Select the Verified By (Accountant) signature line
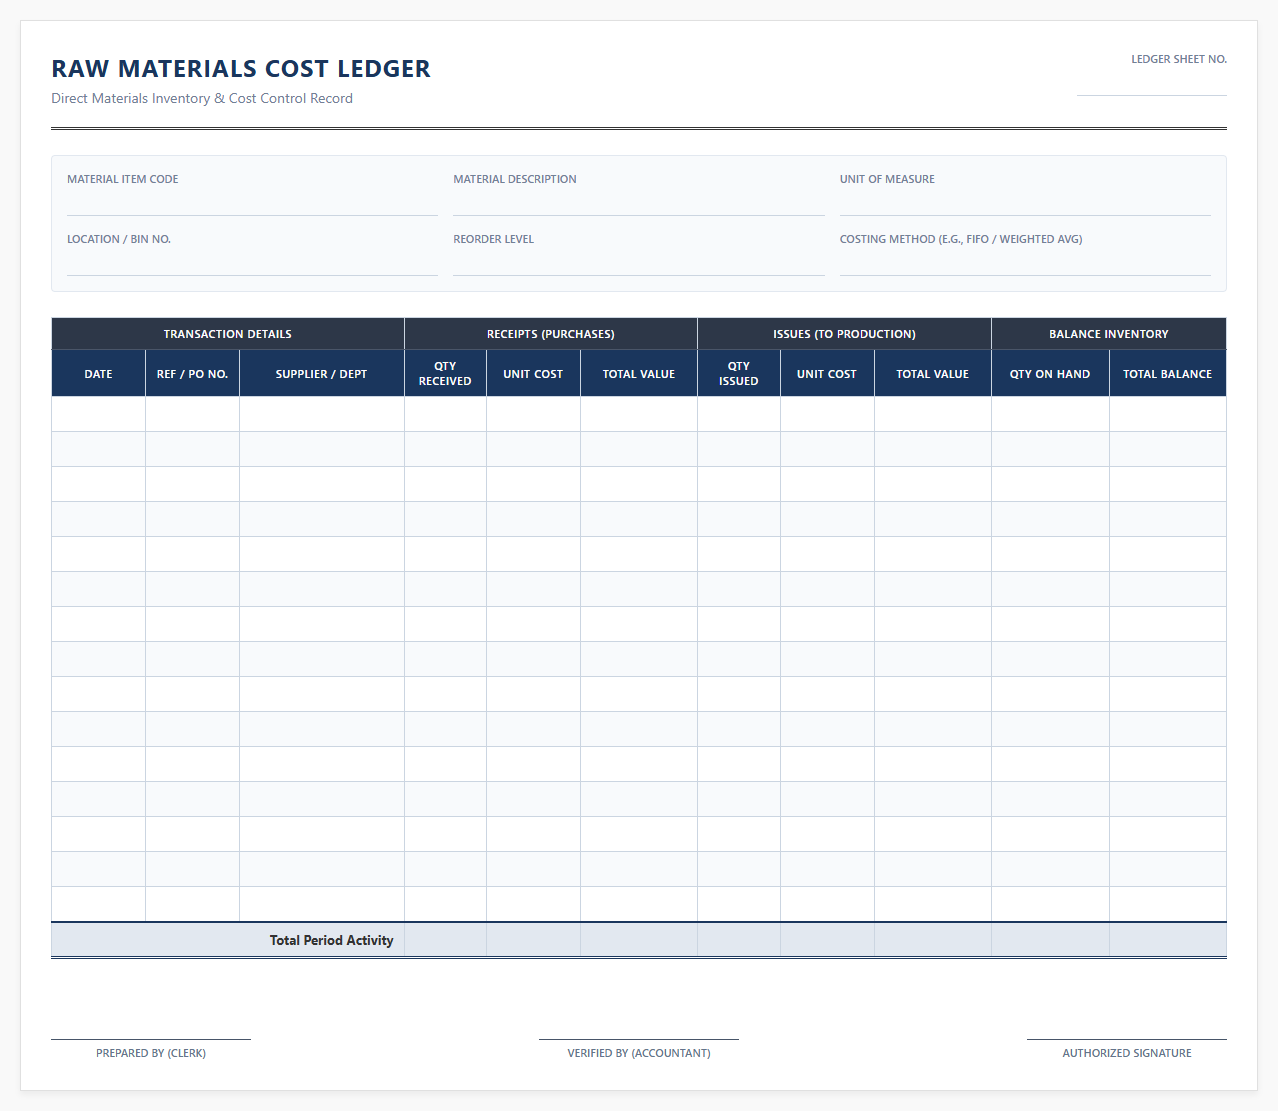 tap(639, 1039)
